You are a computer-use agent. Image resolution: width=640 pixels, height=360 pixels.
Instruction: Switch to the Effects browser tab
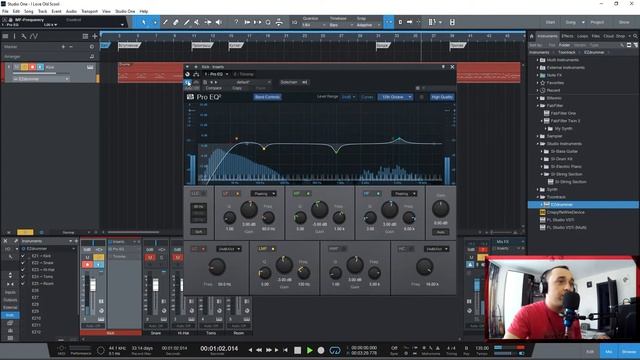coord(567,36)
